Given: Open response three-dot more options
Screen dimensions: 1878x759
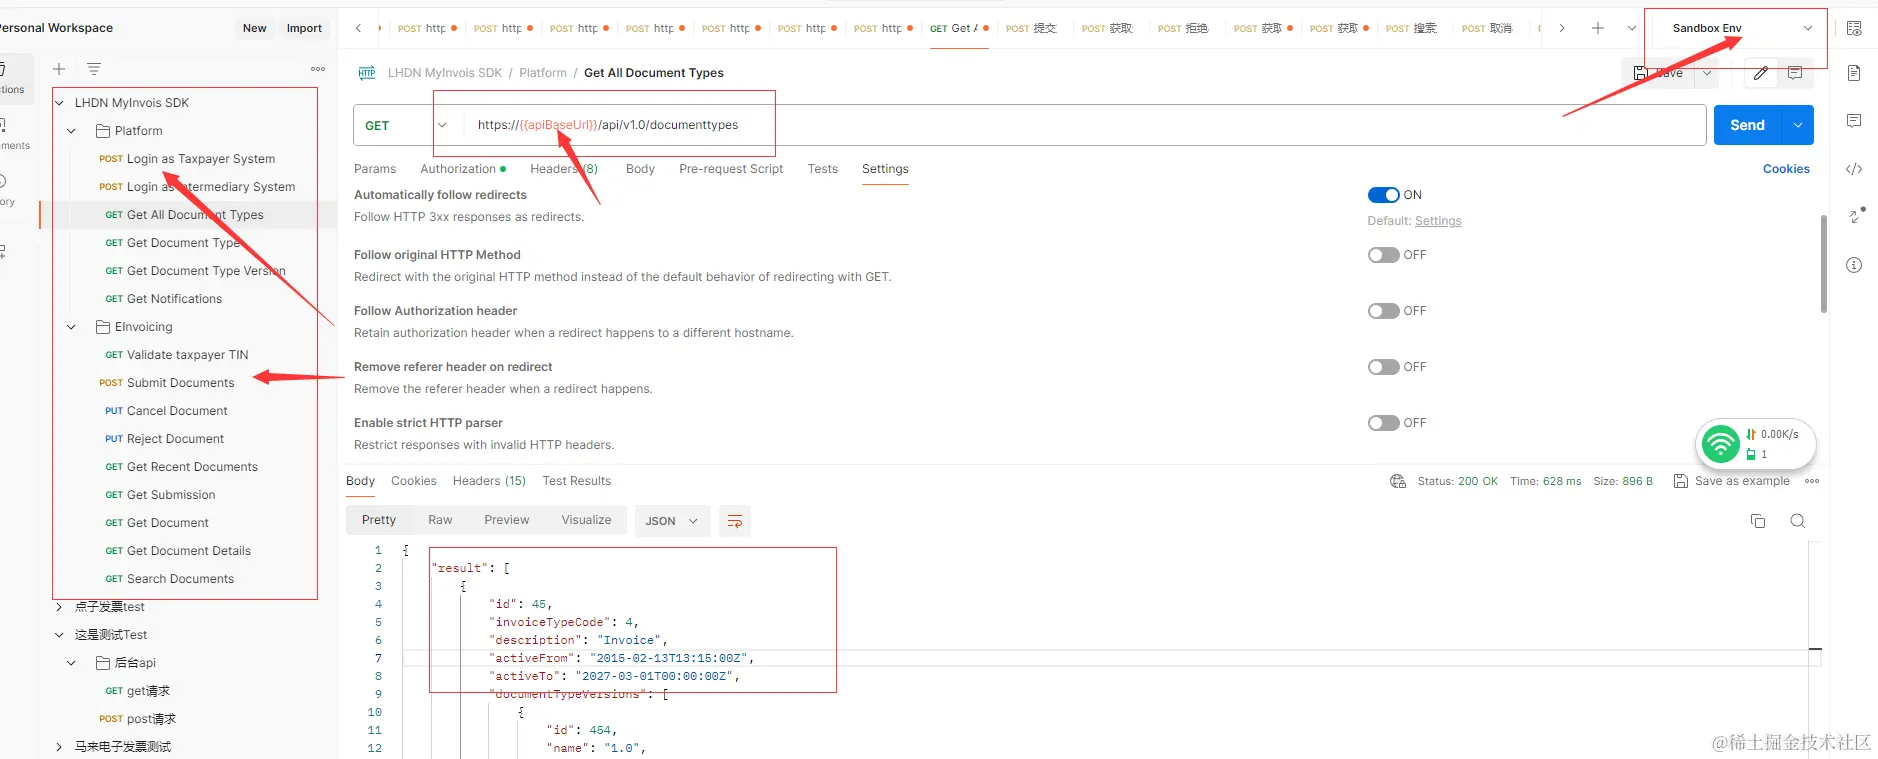Looking at the screenshot, I should pyautogui.click(x=1812, y=481).
